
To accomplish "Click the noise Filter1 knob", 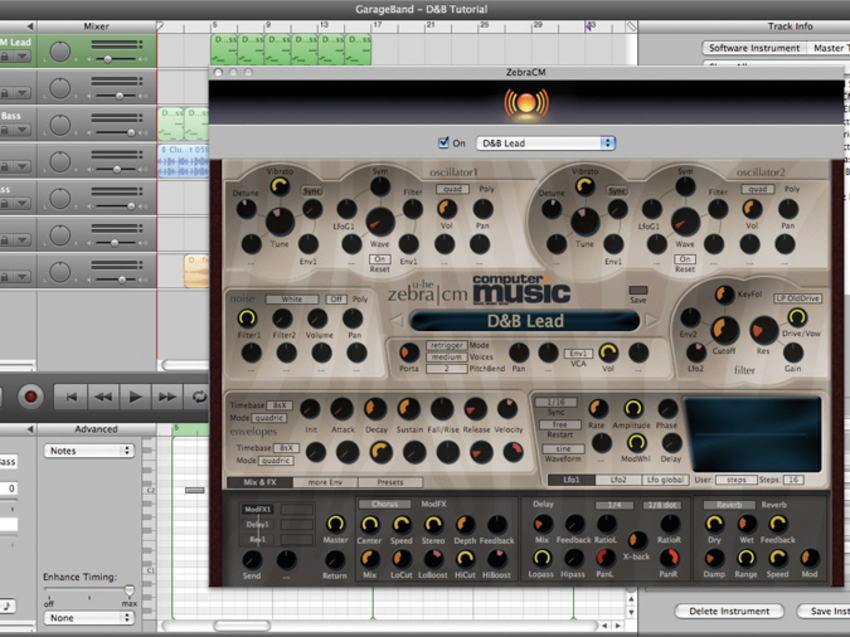I will coord(247,318).
